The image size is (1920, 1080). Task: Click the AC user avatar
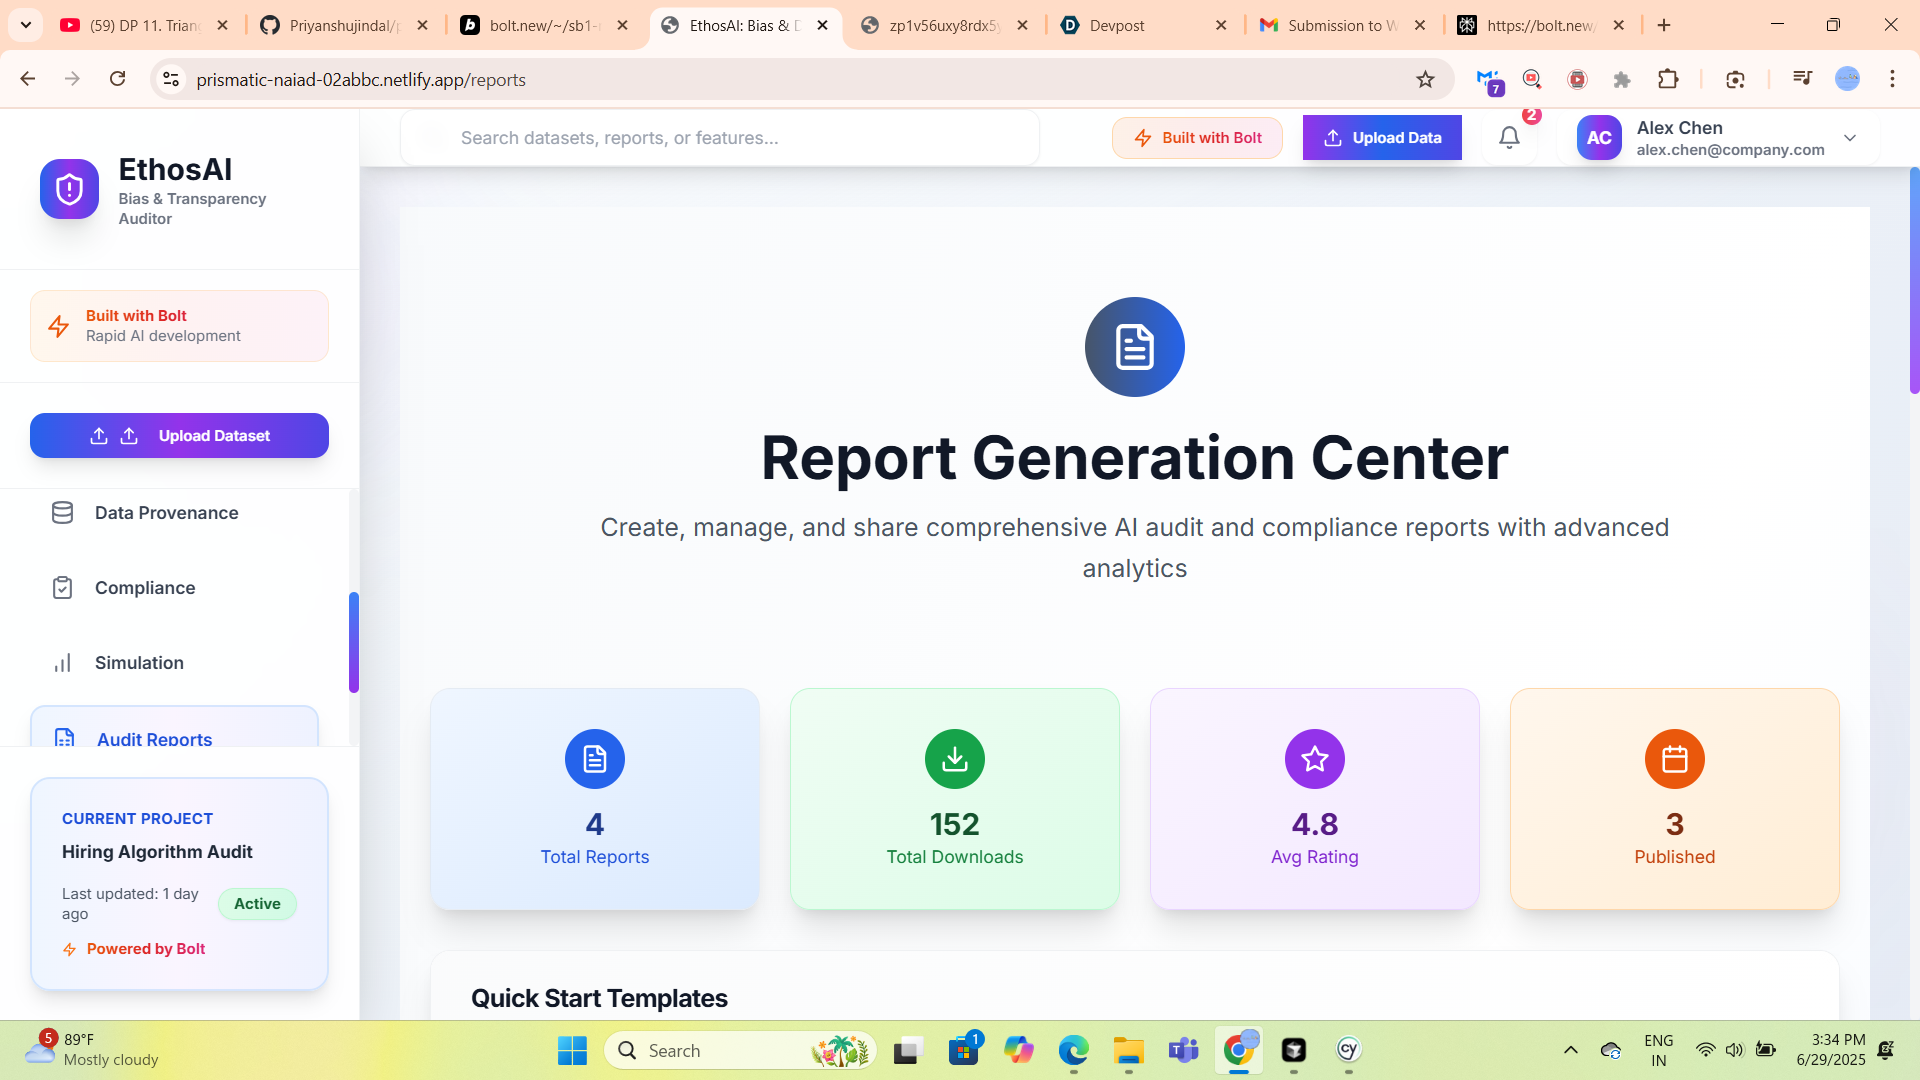[1598, 138]
